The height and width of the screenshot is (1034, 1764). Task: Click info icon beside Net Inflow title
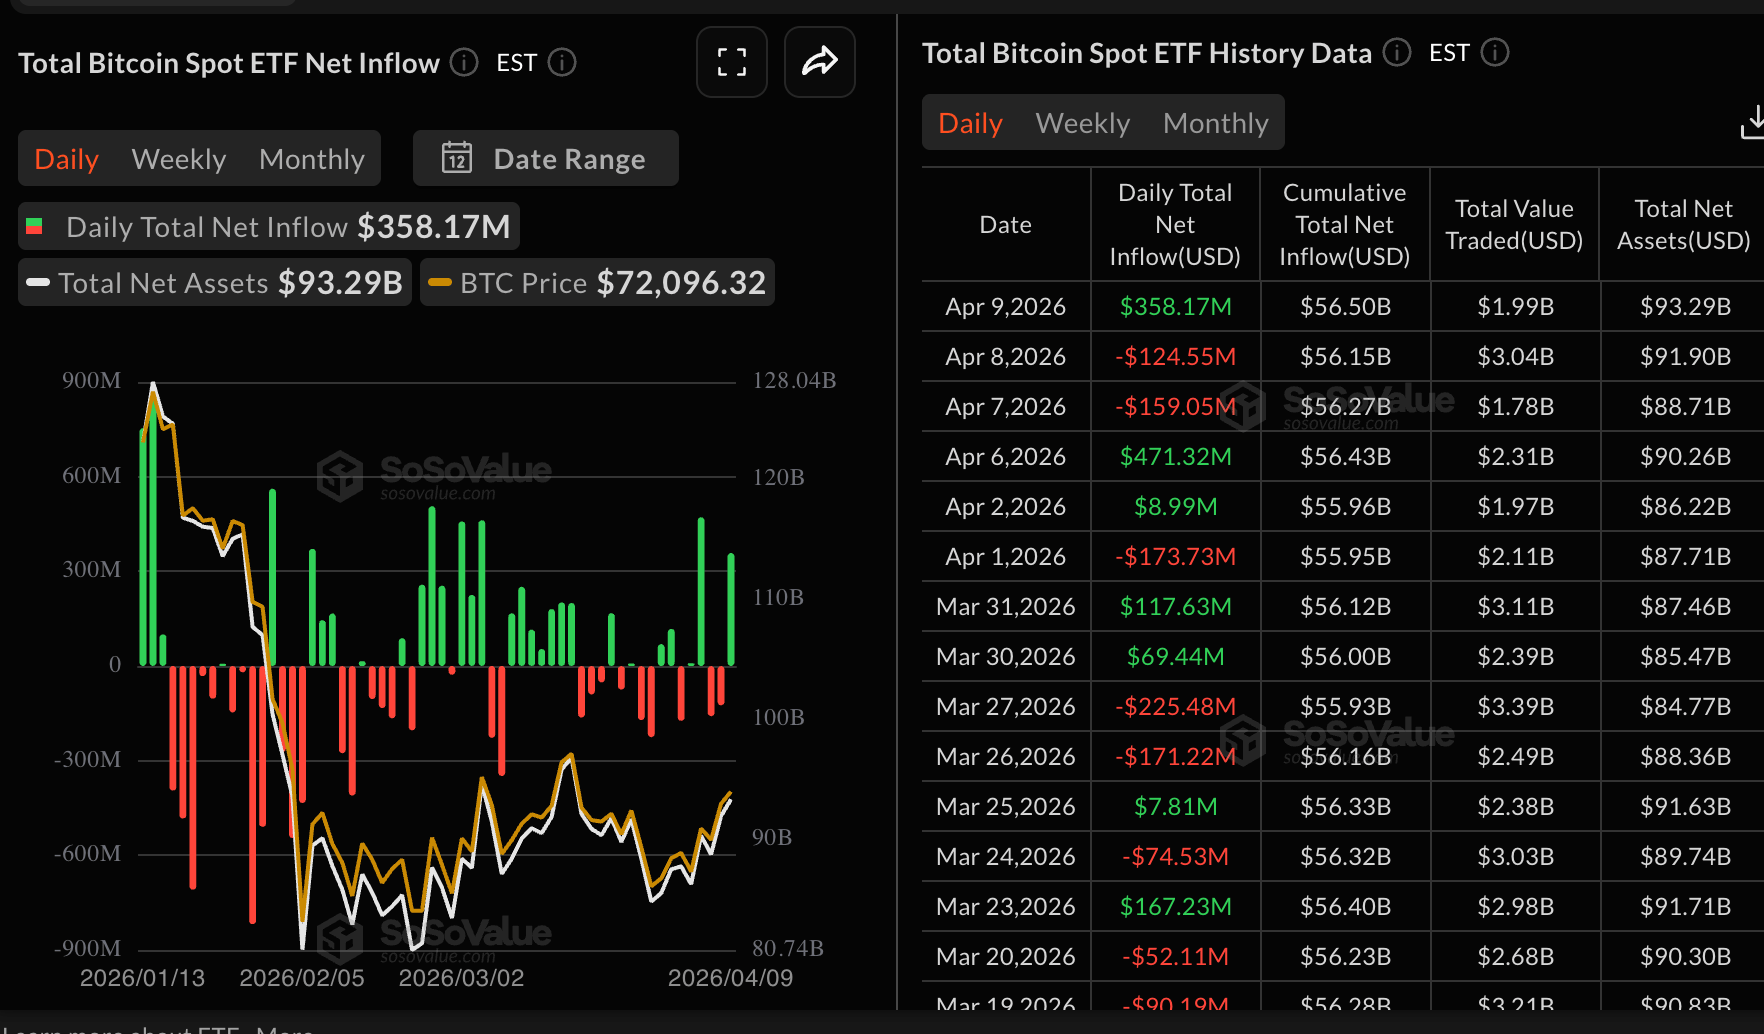463,63
